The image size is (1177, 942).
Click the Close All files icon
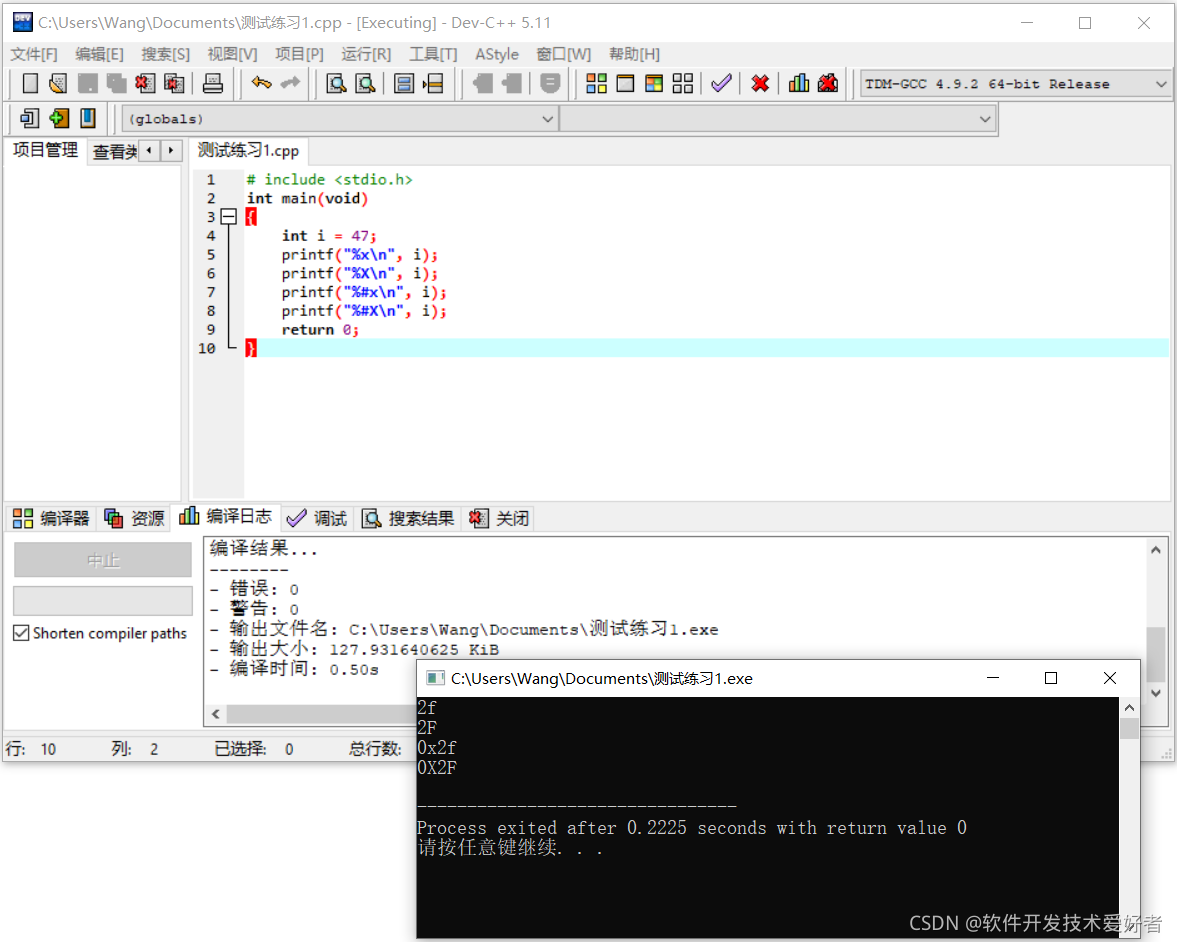pyautogui.click(x=174, y=83)
